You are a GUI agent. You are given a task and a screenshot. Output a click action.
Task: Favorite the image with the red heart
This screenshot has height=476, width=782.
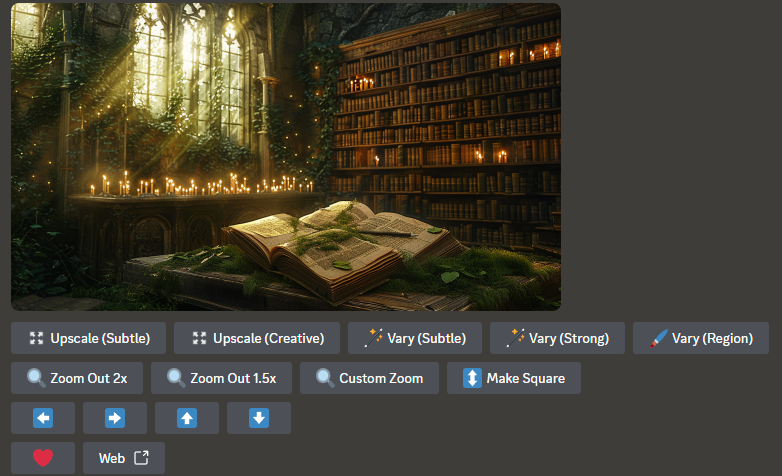point(43,458)
